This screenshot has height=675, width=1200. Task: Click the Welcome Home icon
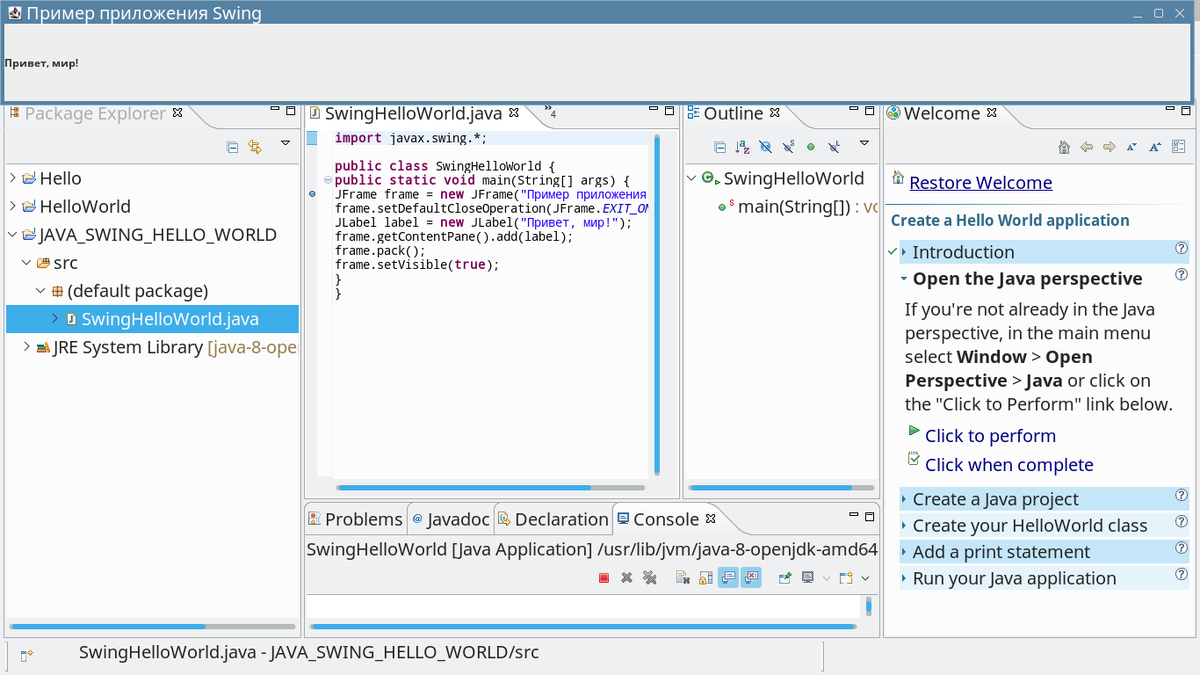(x=1064, y=147)
